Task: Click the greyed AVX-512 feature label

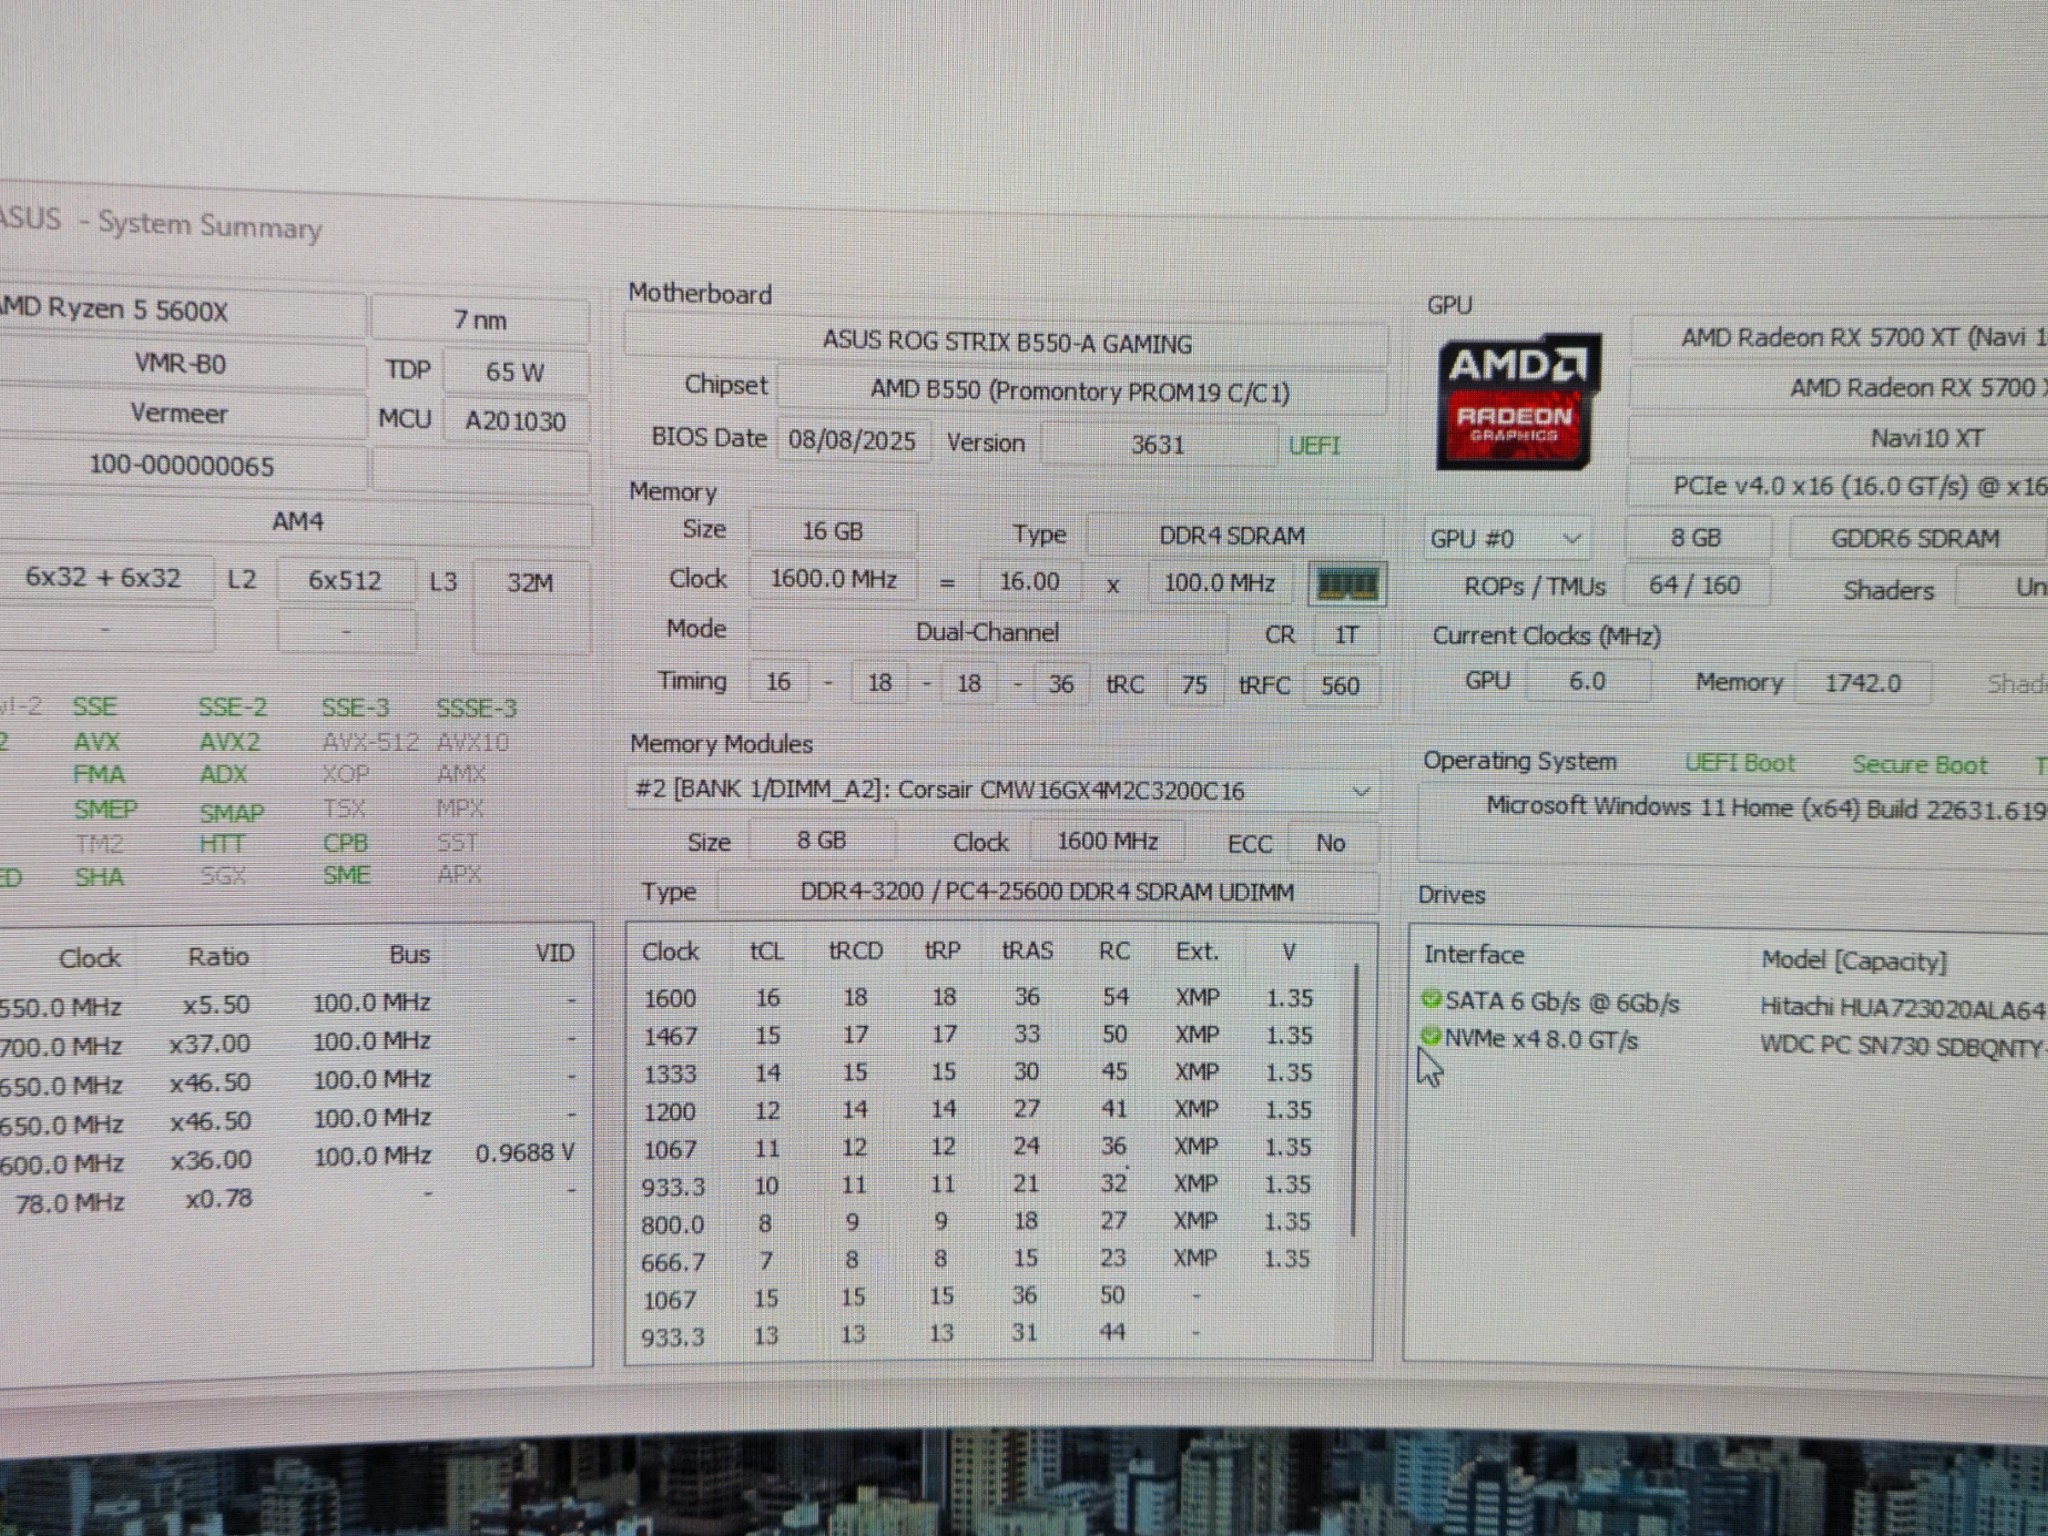Action: tap(369, 742)
